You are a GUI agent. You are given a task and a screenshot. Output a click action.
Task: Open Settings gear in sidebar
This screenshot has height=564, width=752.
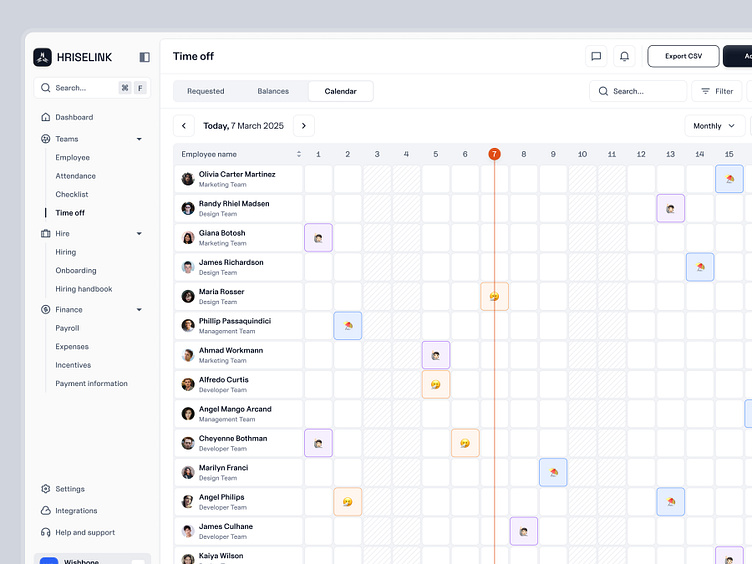(46, 489)
